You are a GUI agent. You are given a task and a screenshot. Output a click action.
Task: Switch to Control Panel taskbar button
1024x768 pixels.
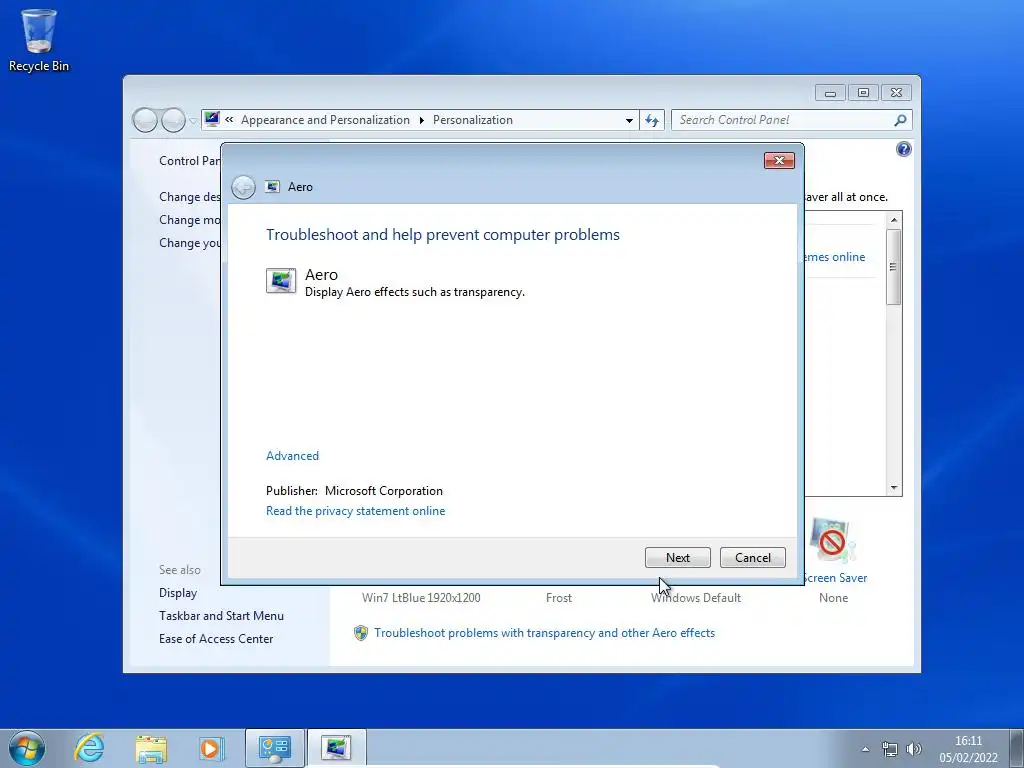tap(274, 748)
